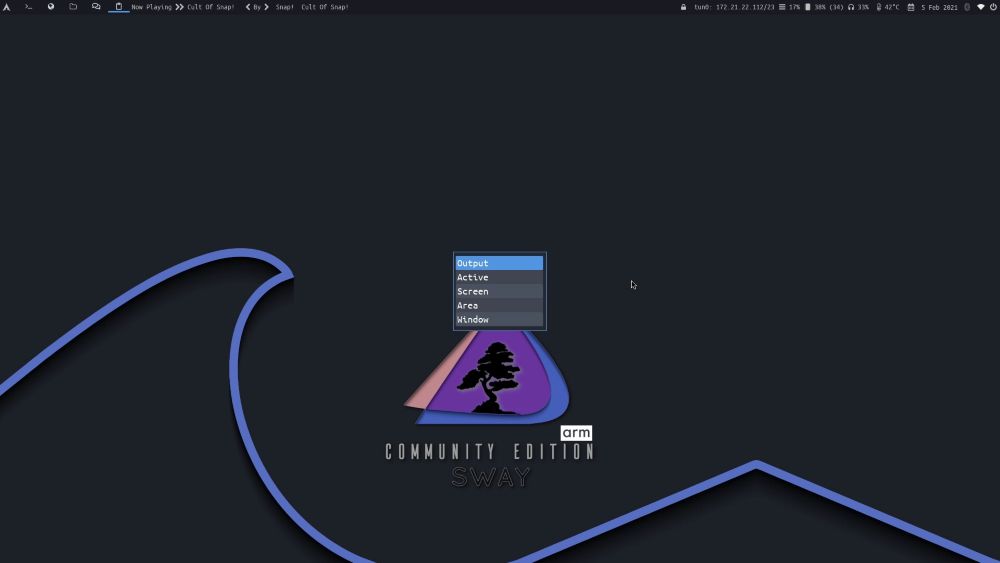Pick the Screen entry in the menu
The width and height of the screenshot is (1000, 563).
(x=499, y=291)
